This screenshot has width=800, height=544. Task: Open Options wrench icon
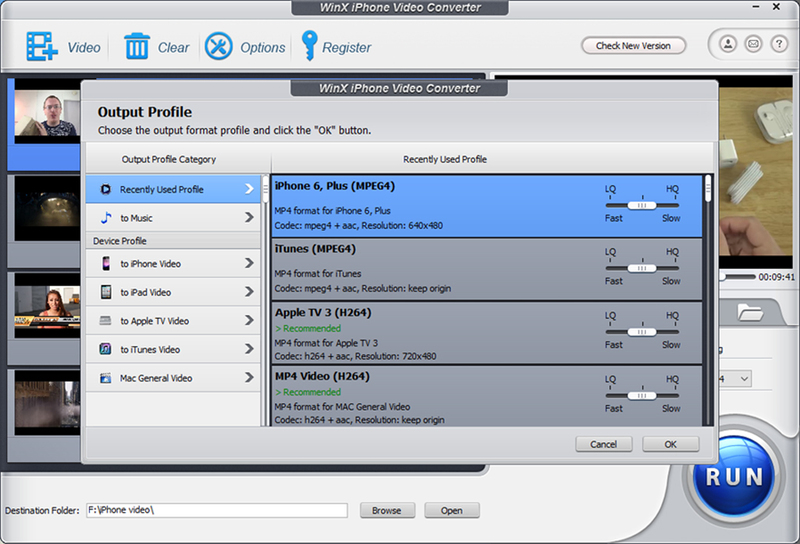[x=218, y=46]
